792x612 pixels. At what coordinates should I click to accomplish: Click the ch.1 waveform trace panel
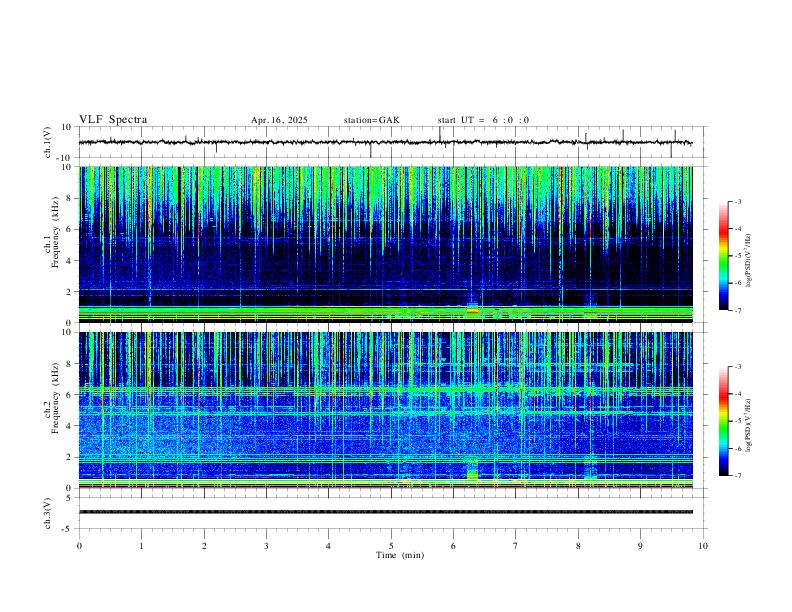pyautogui.click(x=391, y=142)
